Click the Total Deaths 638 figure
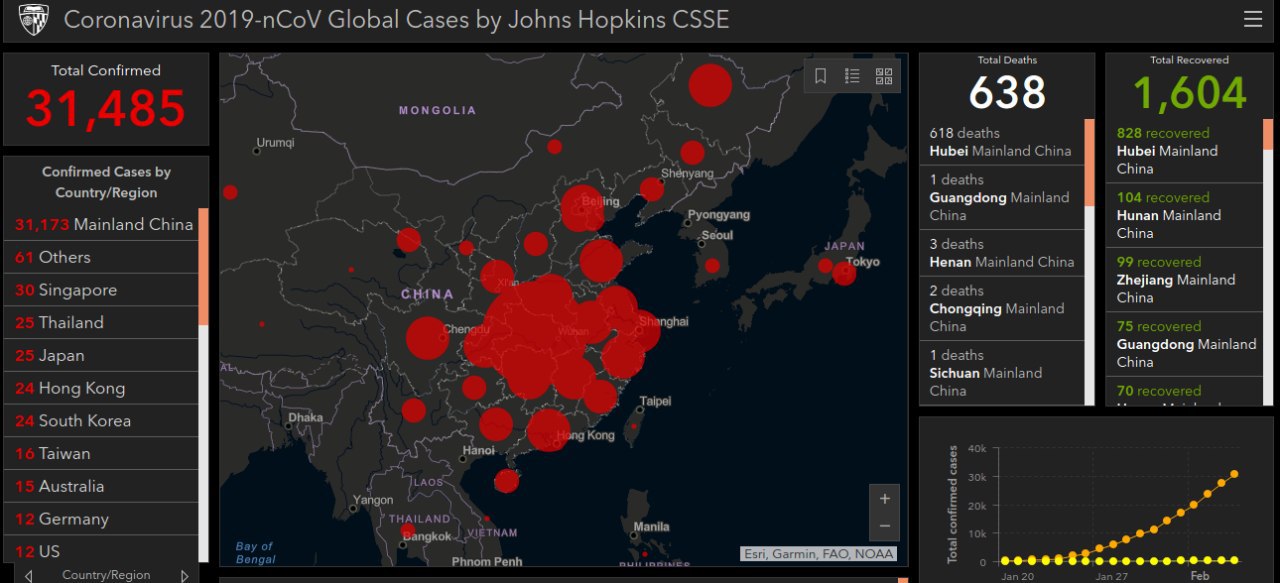This screenshot has height=583, width=1280. click(1007, 94)
